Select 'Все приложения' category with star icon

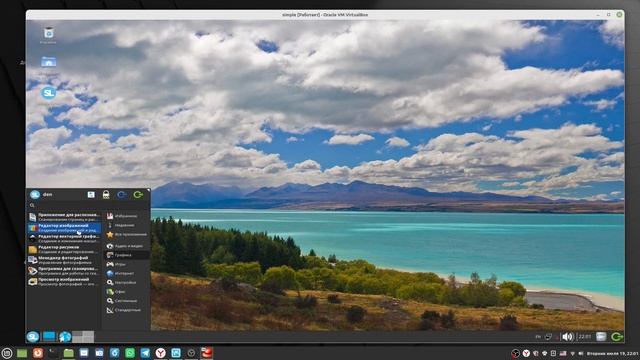pyautogui.click(x=126, y=235)
